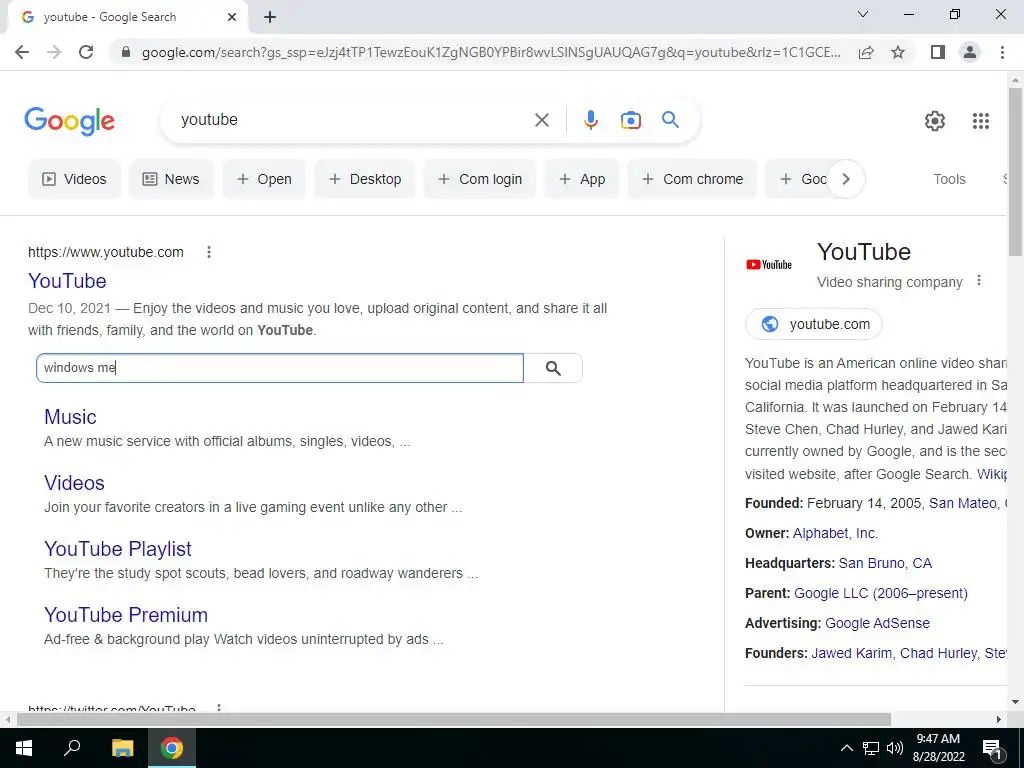Submit the Google search with the magnifier icon
The height and width of the screenshot is (768, 1024).
[x=670, y=120]
